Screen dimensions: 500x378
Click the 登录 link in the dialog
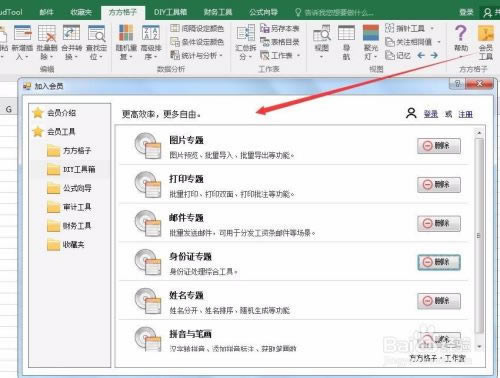pos(431,114)
